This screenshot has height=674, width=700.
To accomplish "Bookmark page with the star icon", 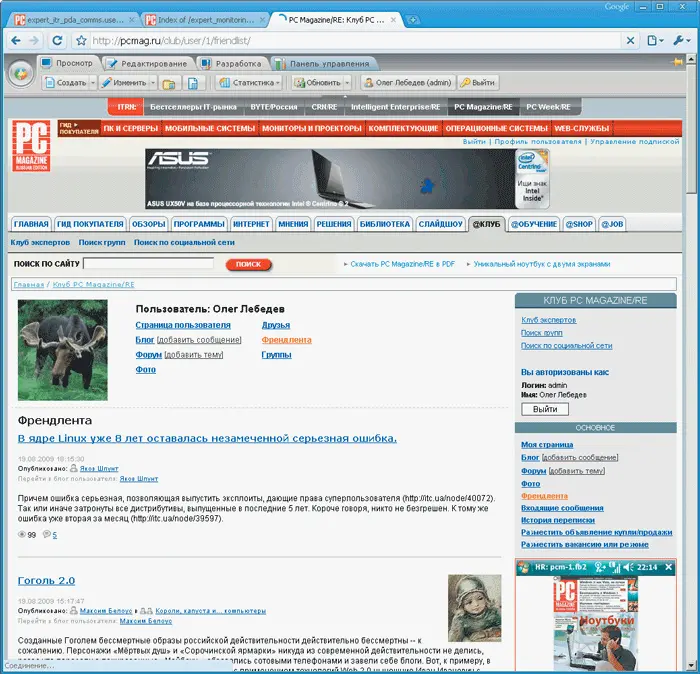I will (x=81, y=41).
